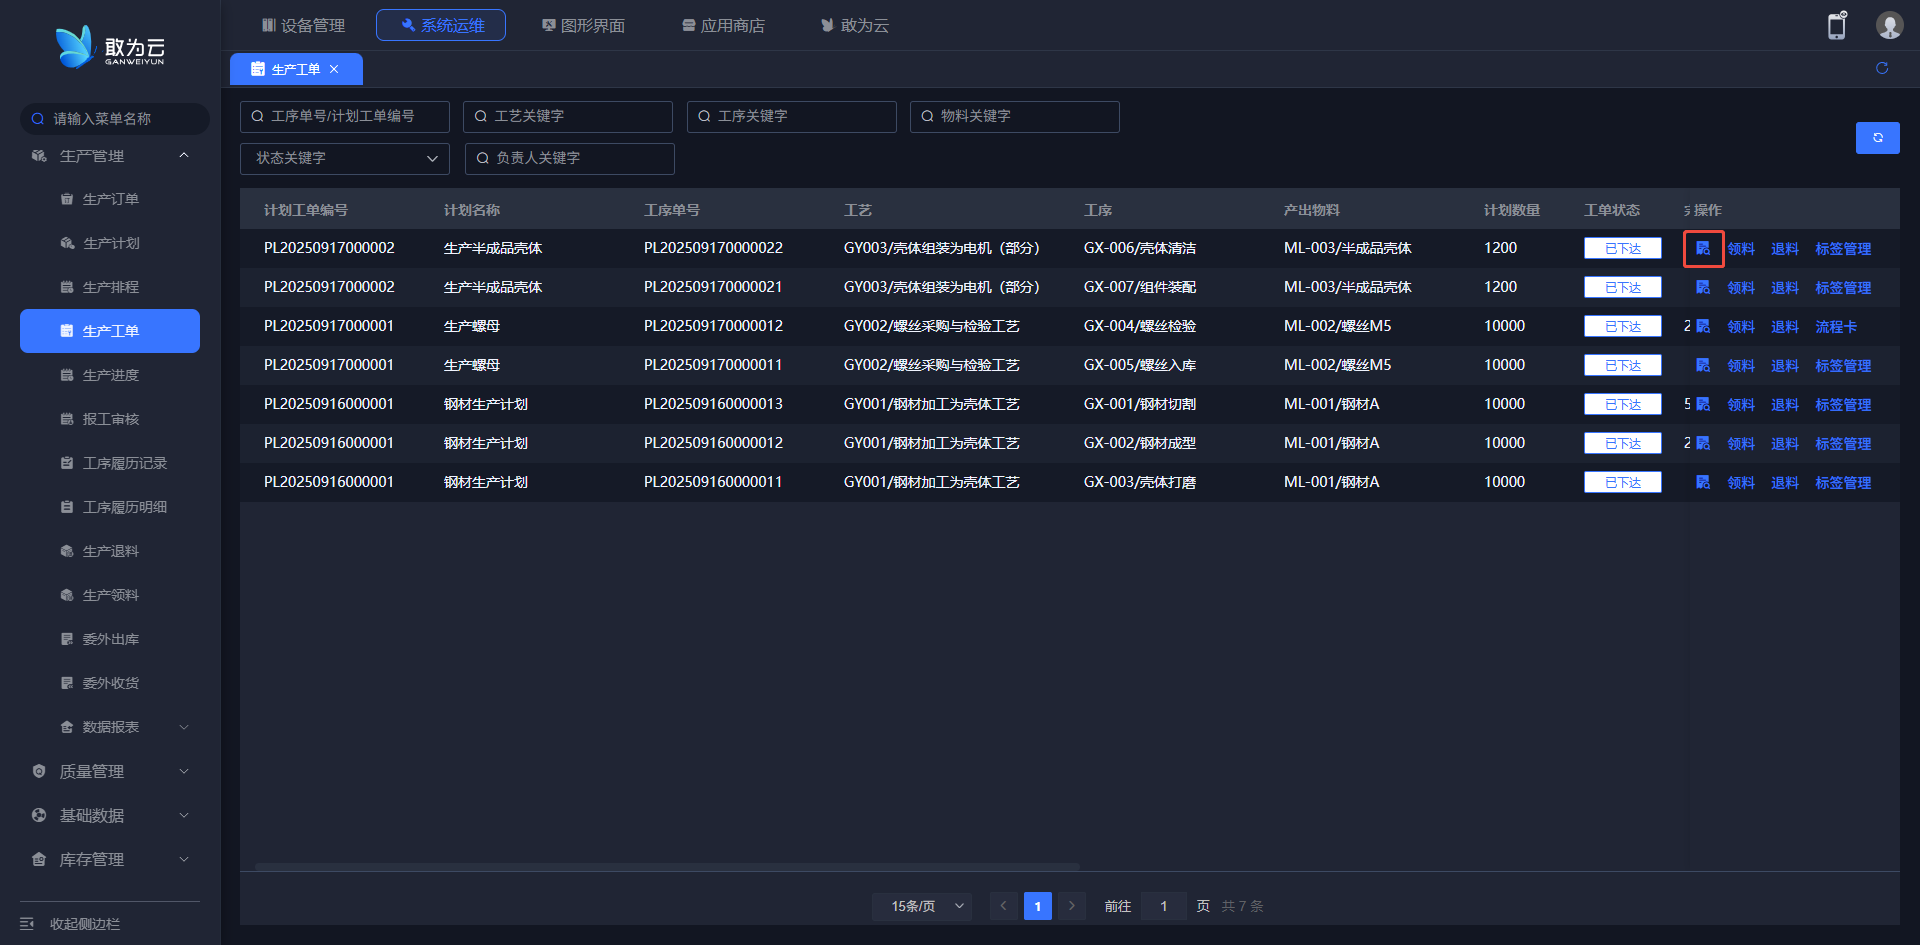Screen dimensions: 1920x945
Task: Switch to the 设备管理 top menu
Action: pyautogui.click(x=303, y=25)
